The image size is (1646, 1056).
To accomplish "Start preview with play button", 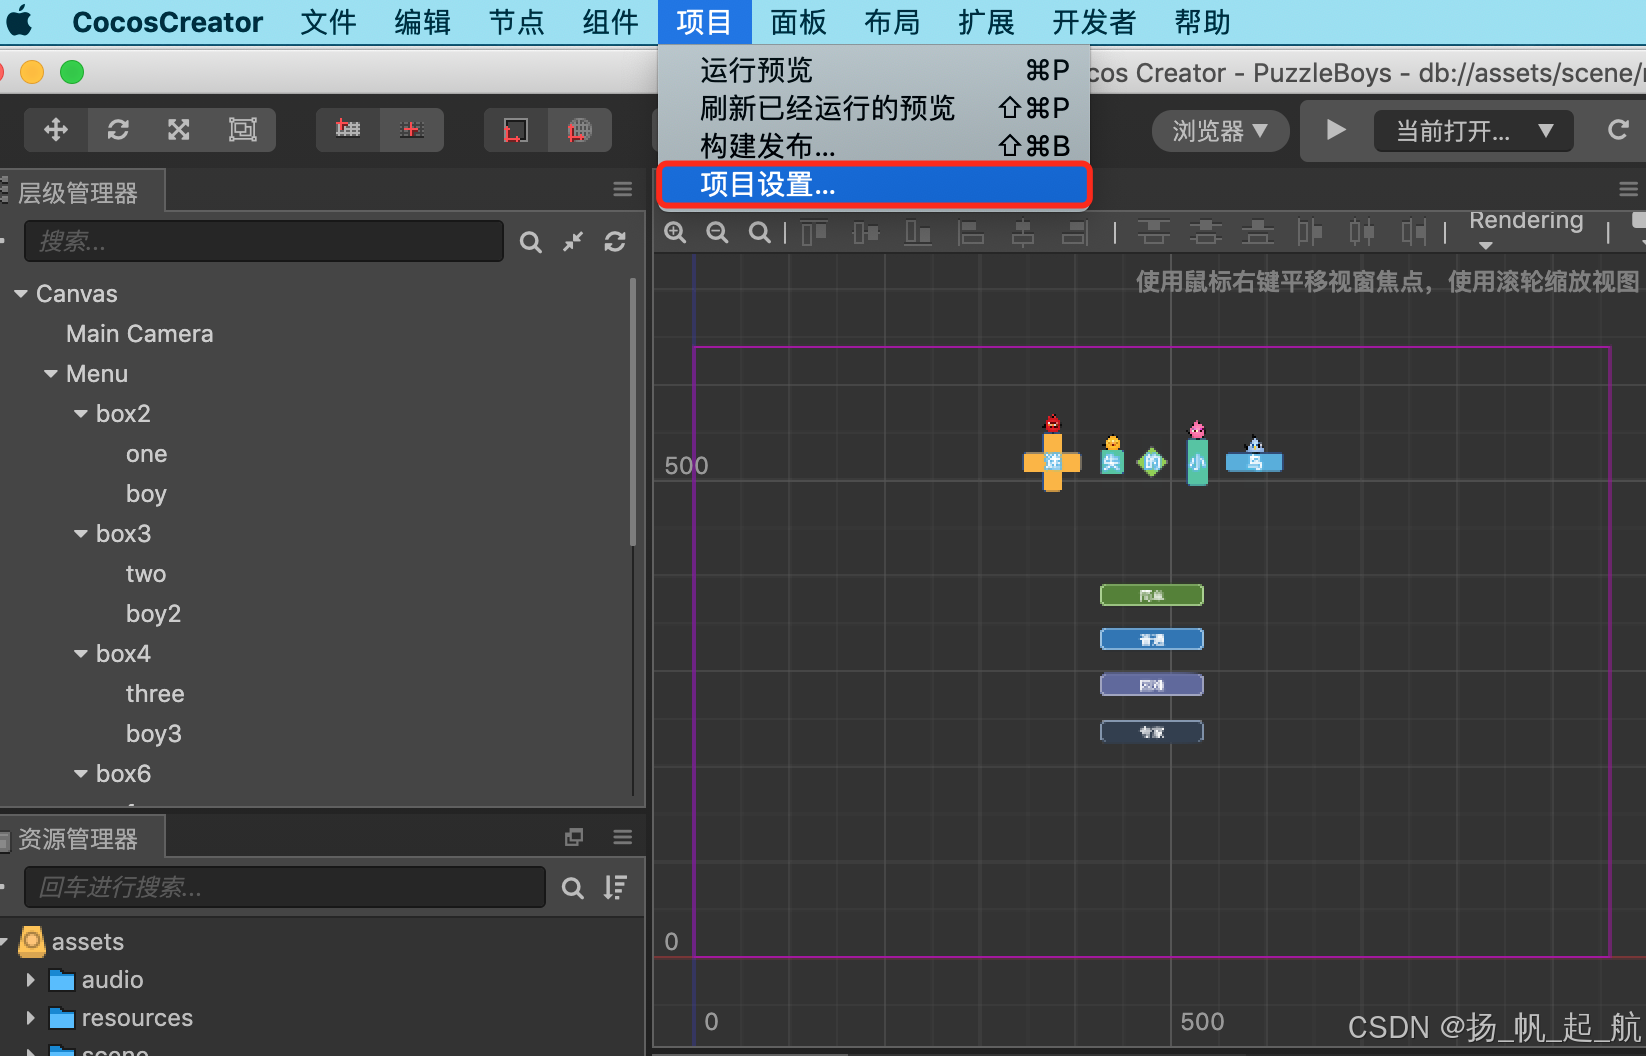I will pyautogui.click(x=1336, y=130).
